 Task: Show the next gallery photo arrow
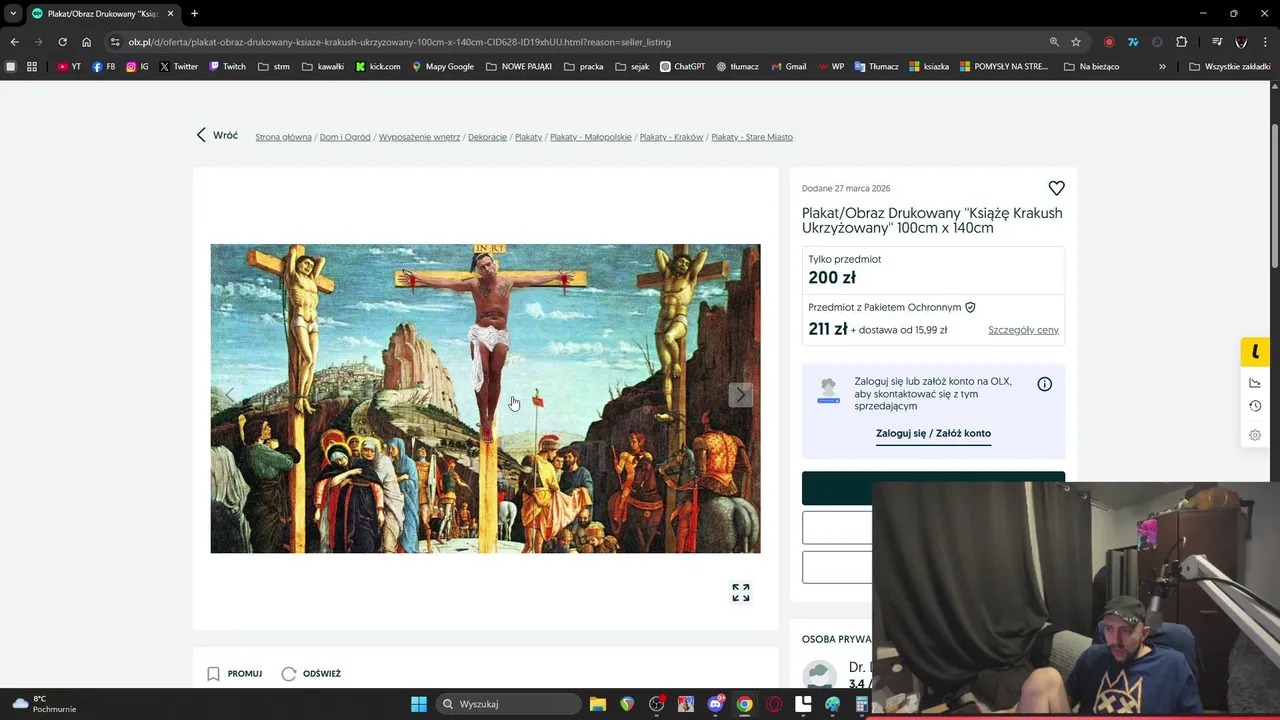(740, 395)
